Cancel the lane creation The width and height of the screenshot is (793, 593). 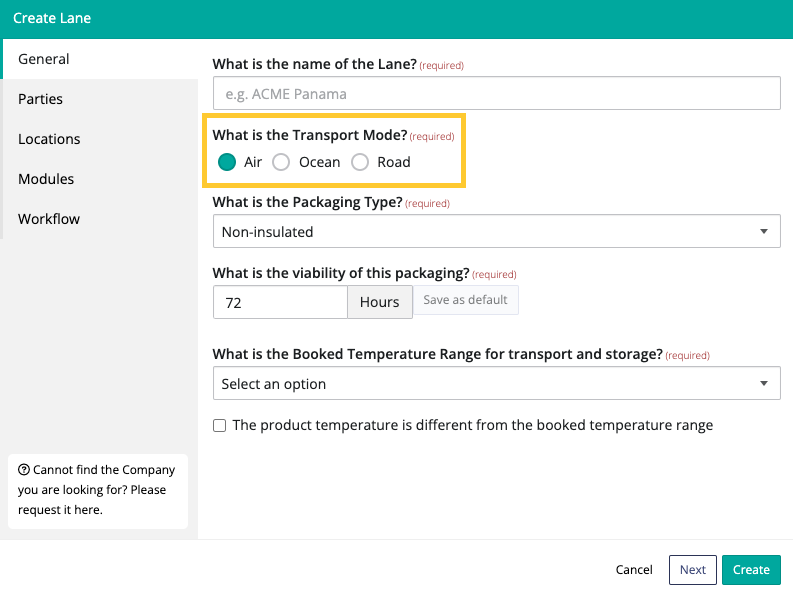pyautogui.click(x=634, y=570)
